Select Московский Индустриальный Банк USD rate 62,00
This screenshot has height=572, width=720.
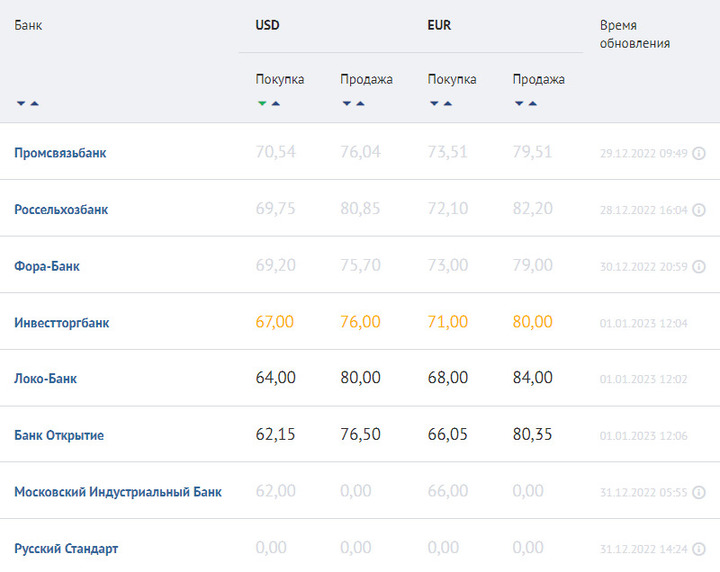tap(276, 491)
